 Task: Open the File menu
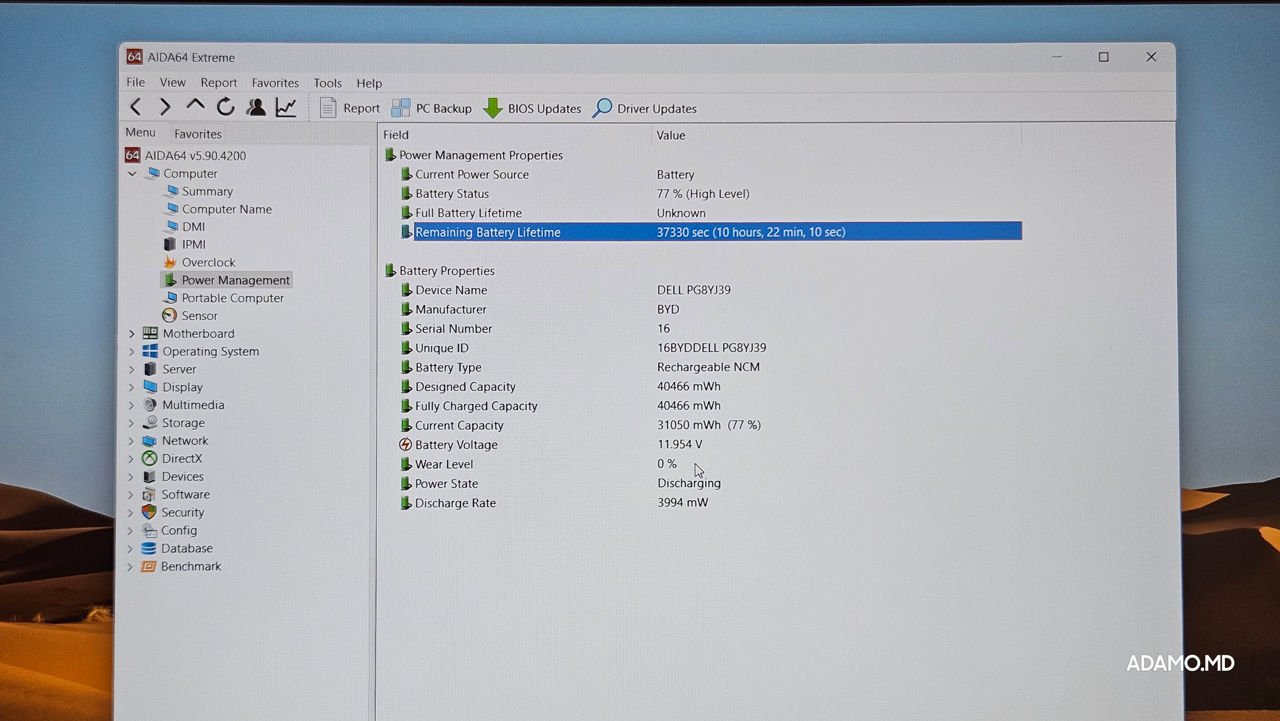tap(135, 83)
